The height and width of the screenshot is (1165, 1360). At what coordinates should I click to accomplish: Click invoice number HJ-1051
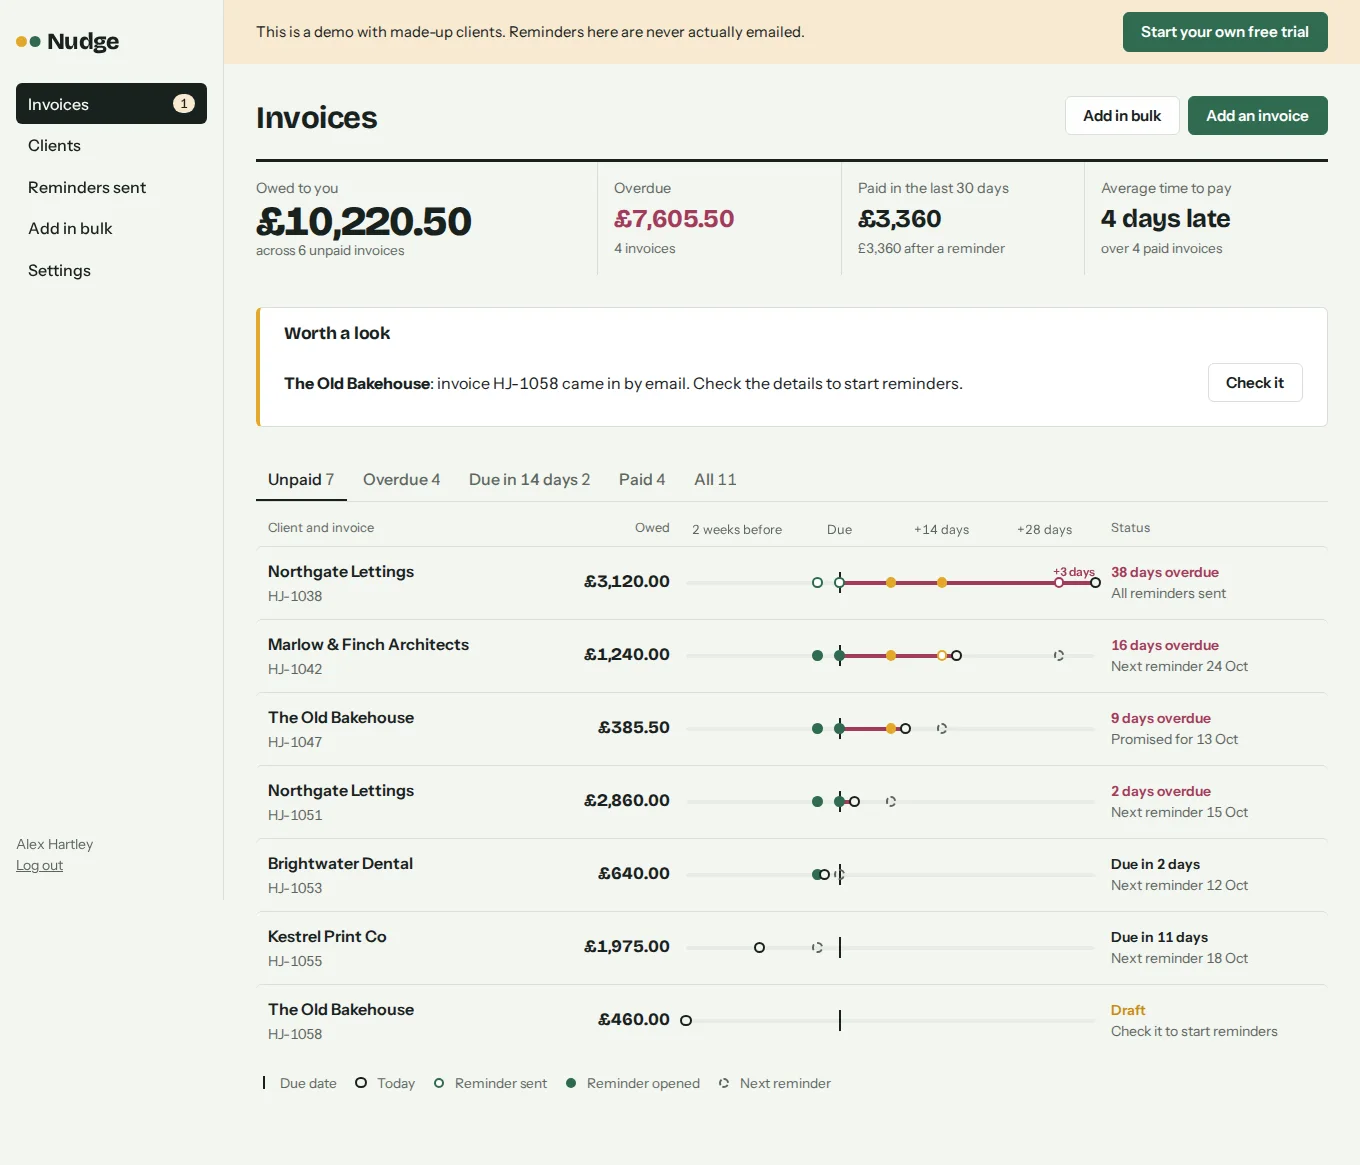coord(295,815)
